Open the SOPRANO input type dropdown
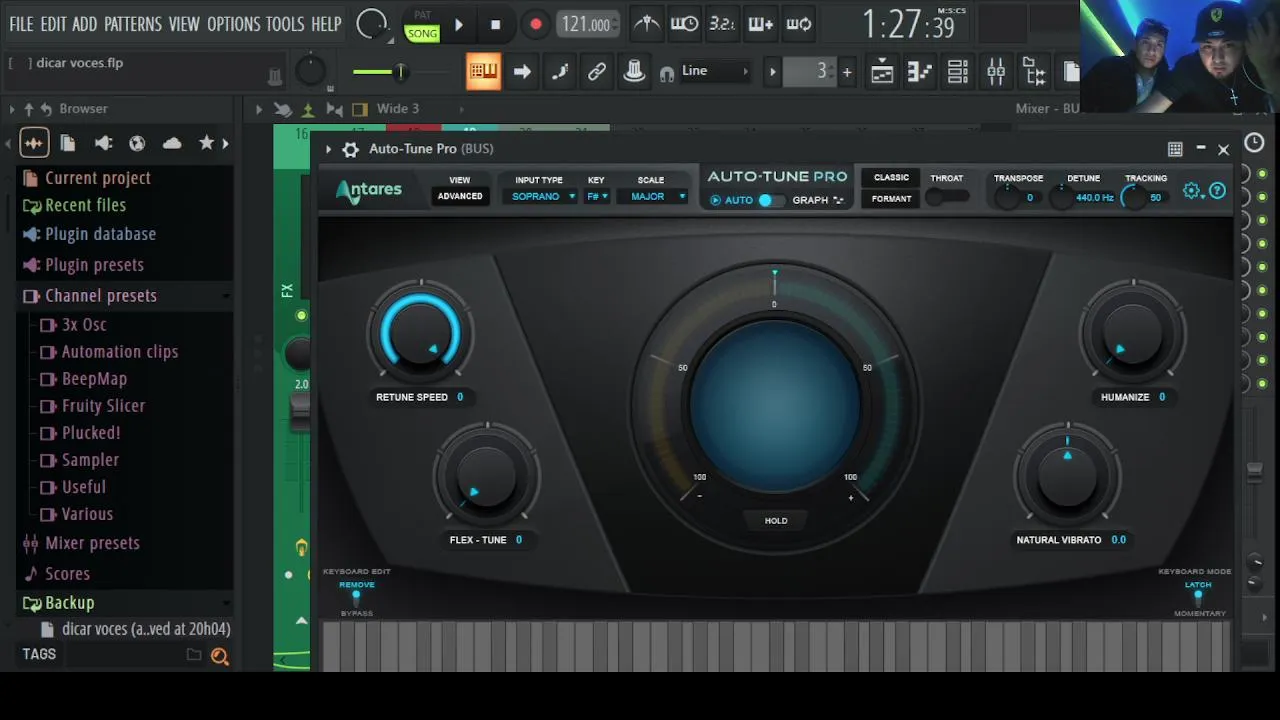This screenshot has height=720, width=1280. click(x=542, y=196)
